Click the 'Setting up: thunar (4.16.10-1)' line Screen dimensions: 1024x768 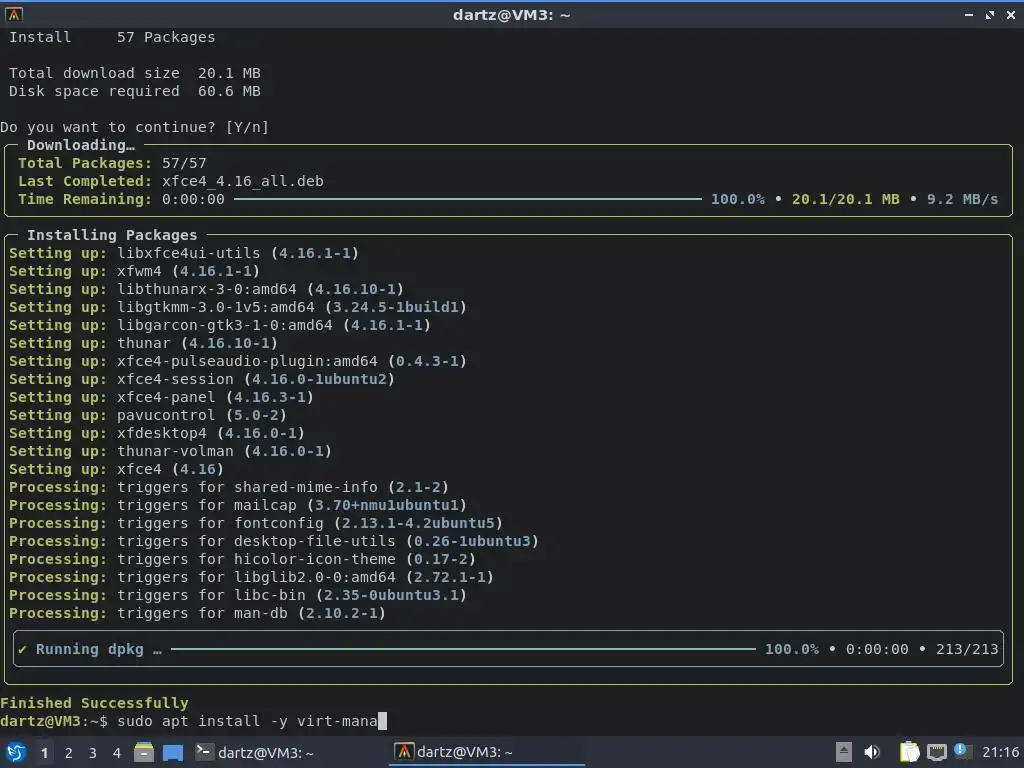[x=143, y=343]
